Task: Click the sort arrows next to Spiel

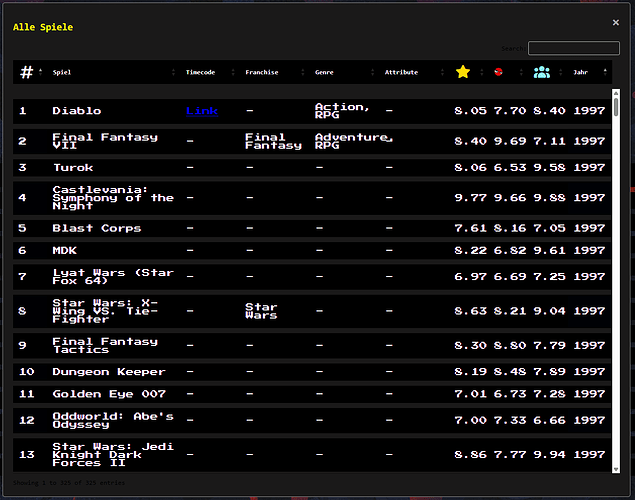Action: [x=174, y=72]
